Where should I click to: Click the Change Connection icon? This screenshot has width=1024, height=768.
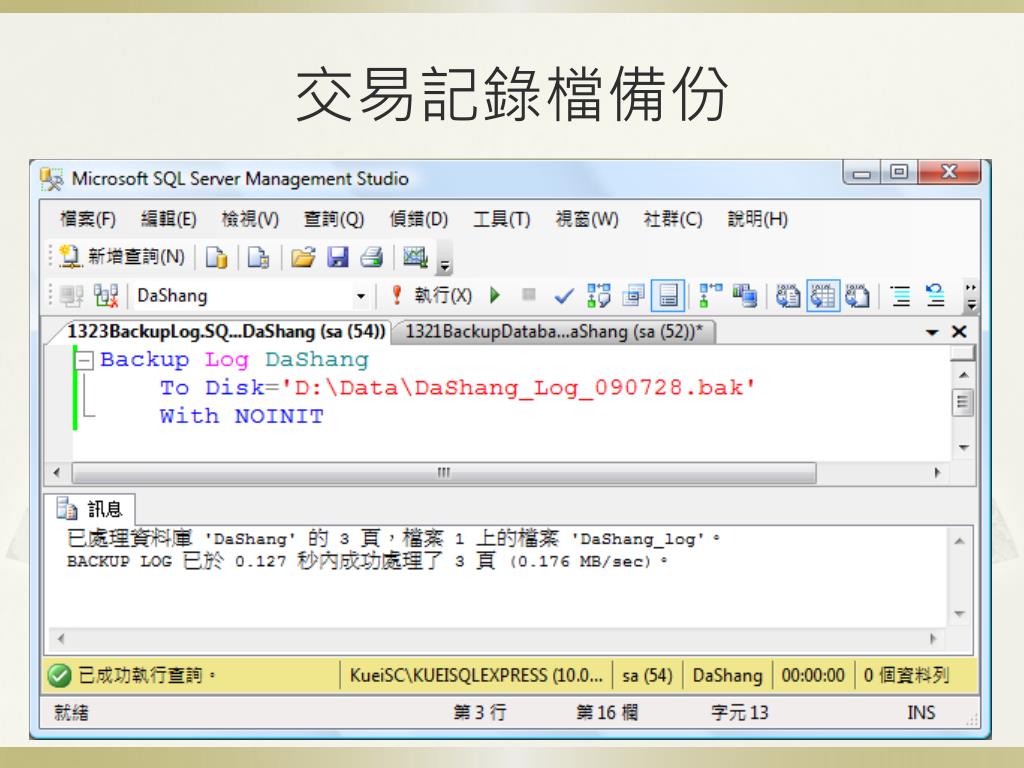[x=106, y=296]
